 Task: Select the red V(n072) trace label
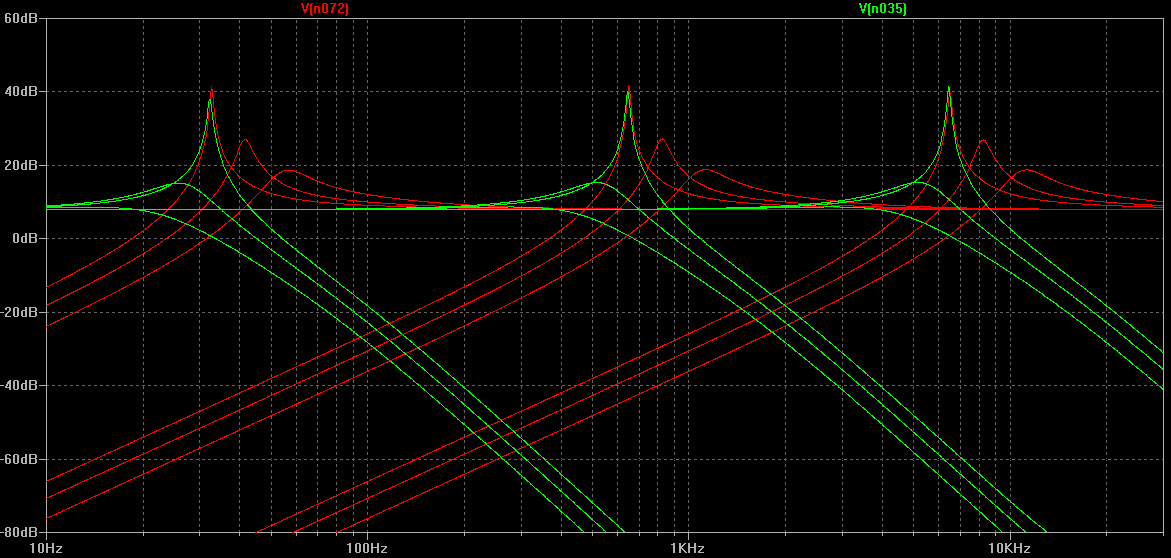pos(324,8)
